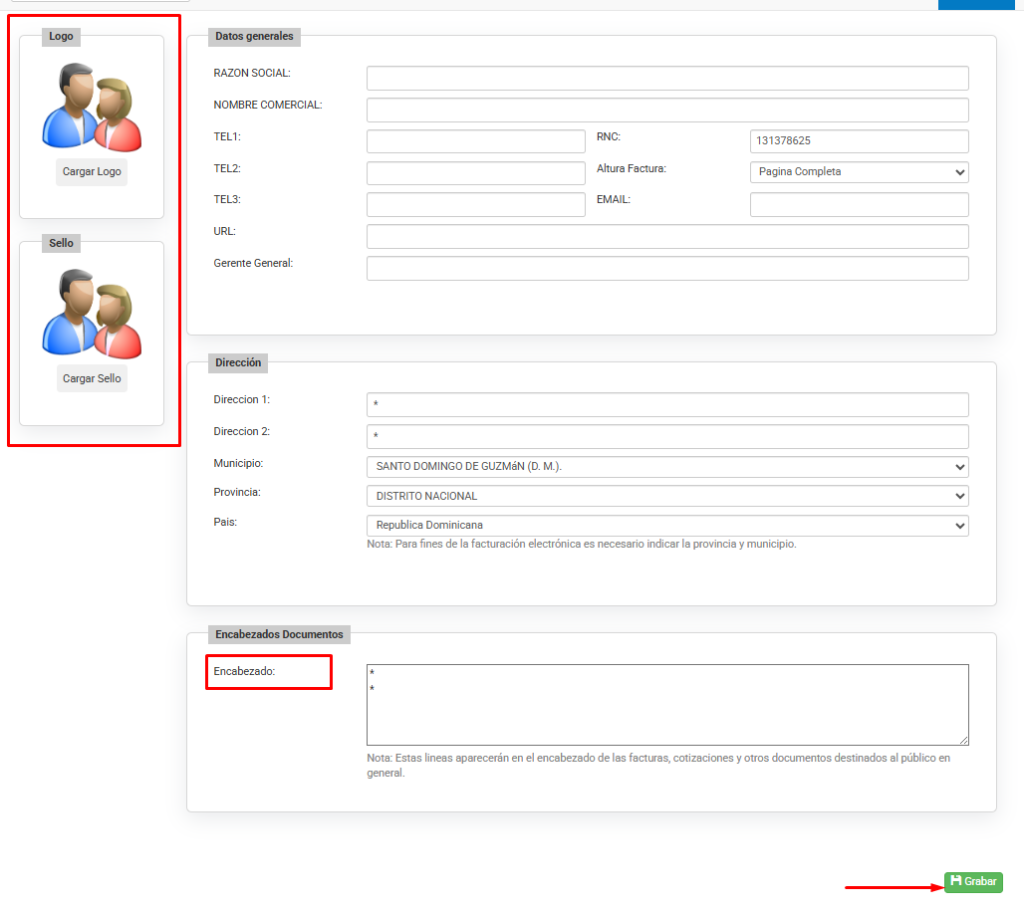
Task: Click the Logo placeholder people image
Action: [91, 106]
